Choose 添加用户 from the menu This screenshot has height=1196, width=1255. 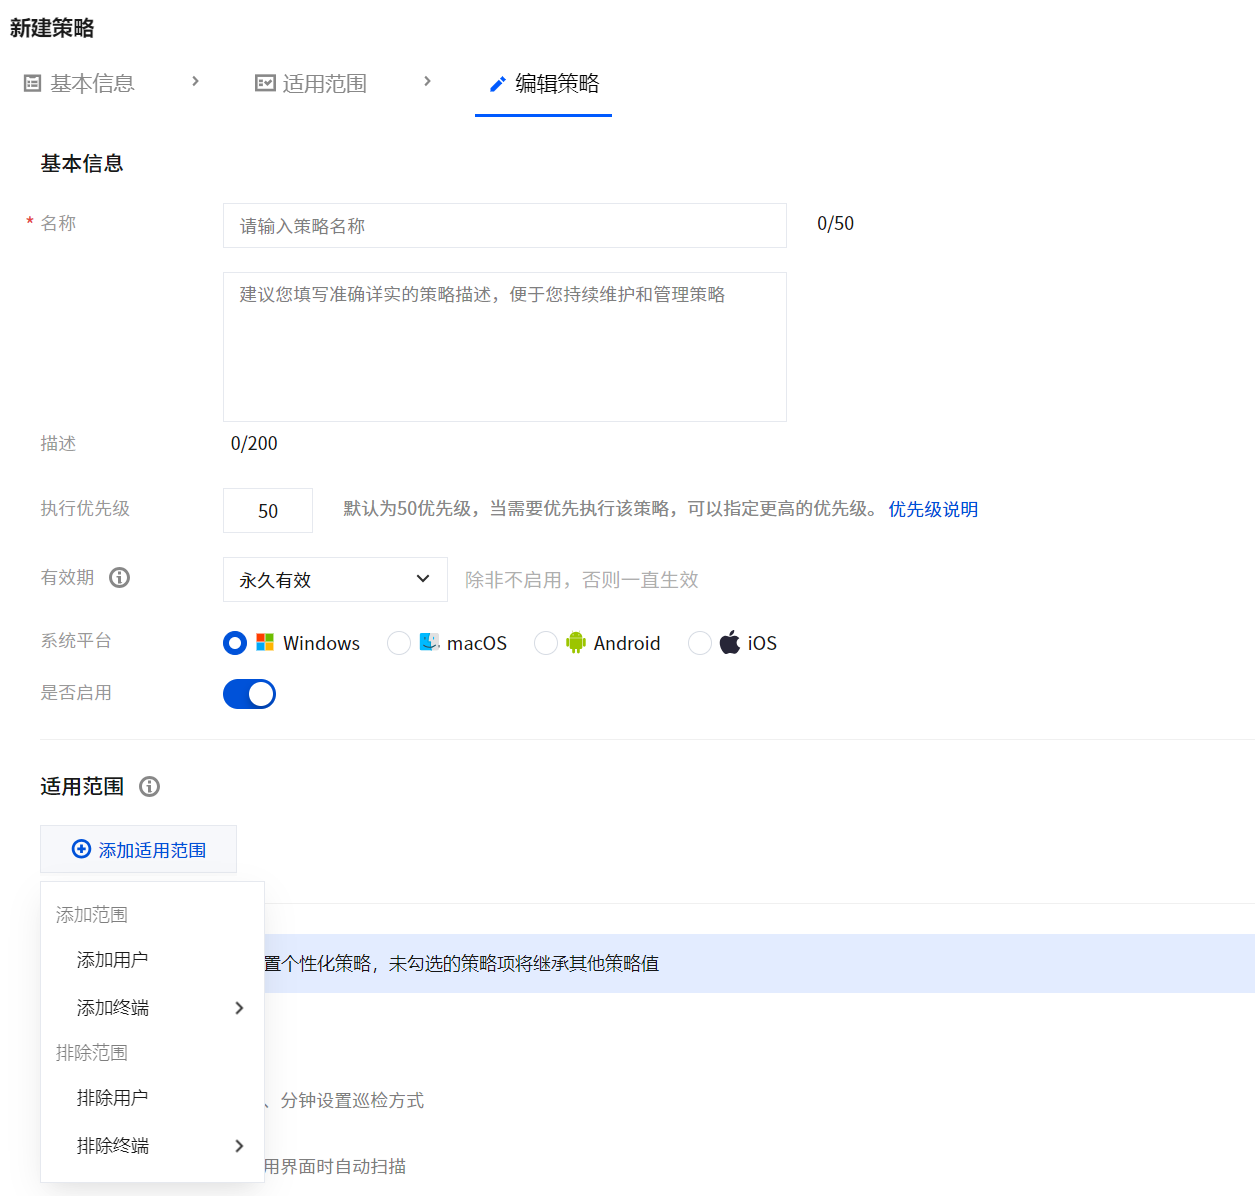coord(113,960)
